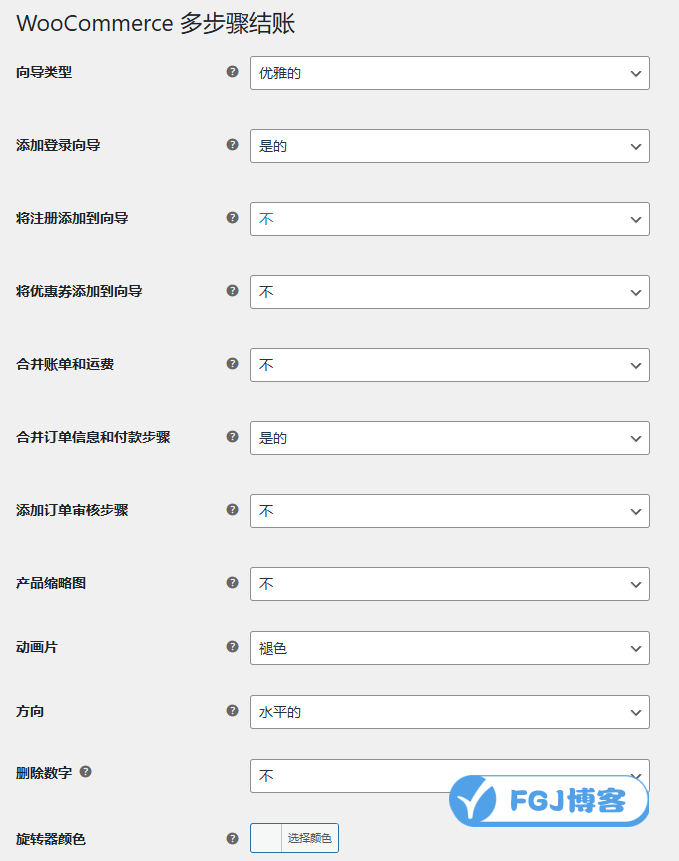
Task: Click help icon beside 产品缩略图
Action: 233,583
